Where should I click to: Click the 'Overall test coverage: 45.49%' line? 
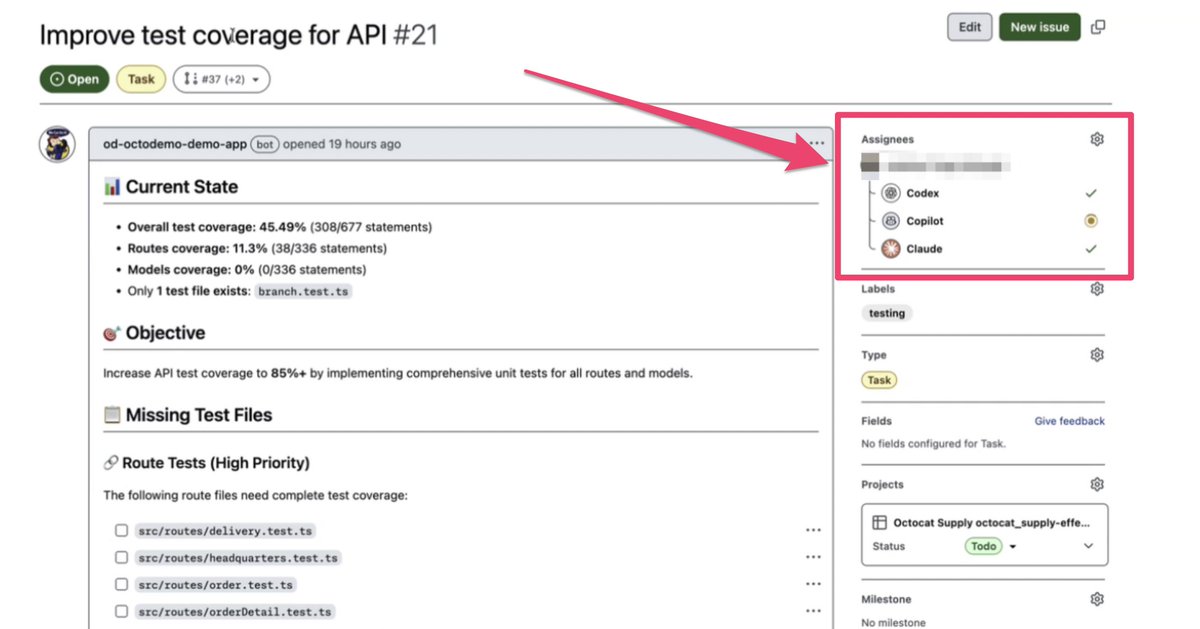(x=278, y=227)
